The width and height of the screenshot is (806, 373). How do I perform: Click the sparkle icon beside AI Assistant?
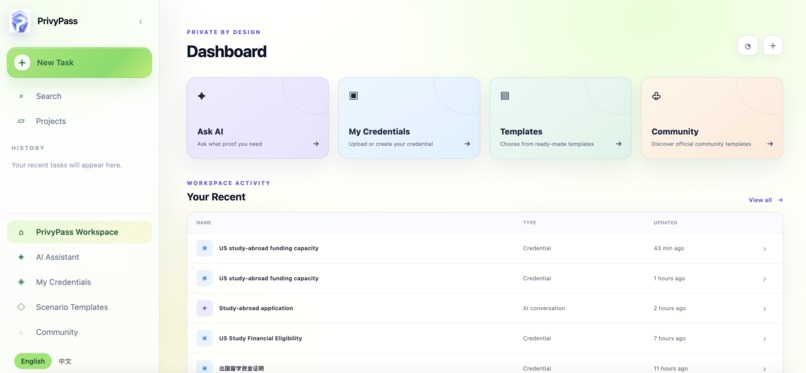click(21, 257)
